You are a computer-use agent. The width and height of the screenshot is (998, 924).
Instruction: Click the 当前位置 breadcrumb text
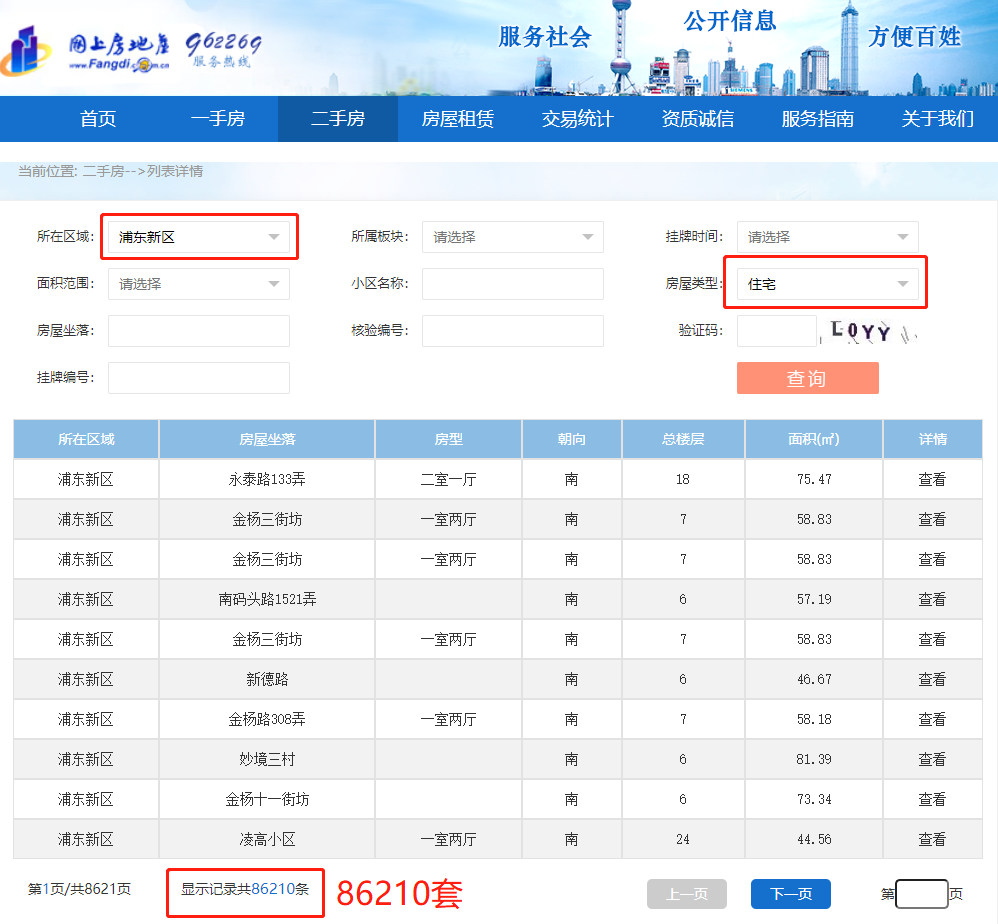click(110, 171)
